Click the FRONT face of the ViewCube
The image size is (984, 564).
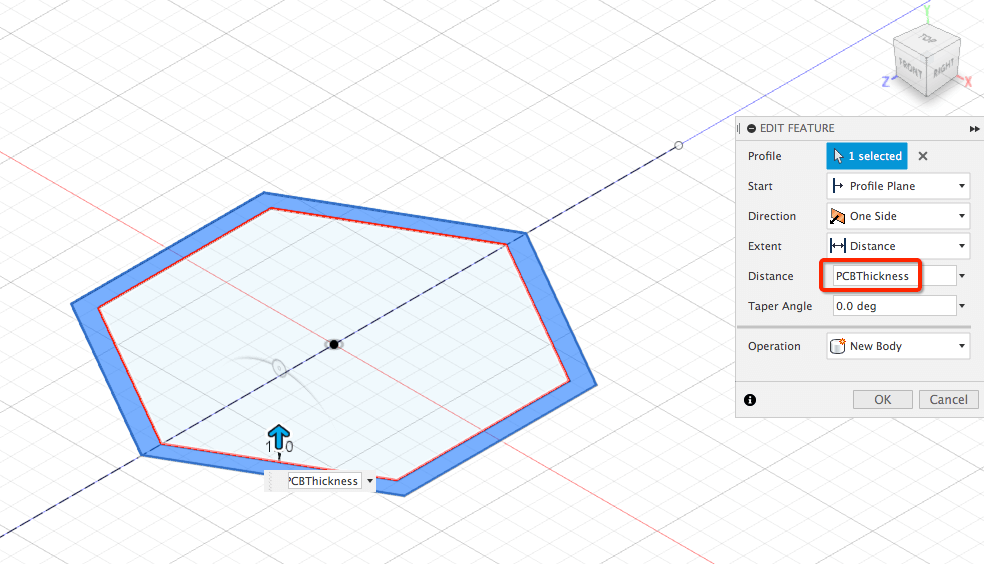(911, 72)
